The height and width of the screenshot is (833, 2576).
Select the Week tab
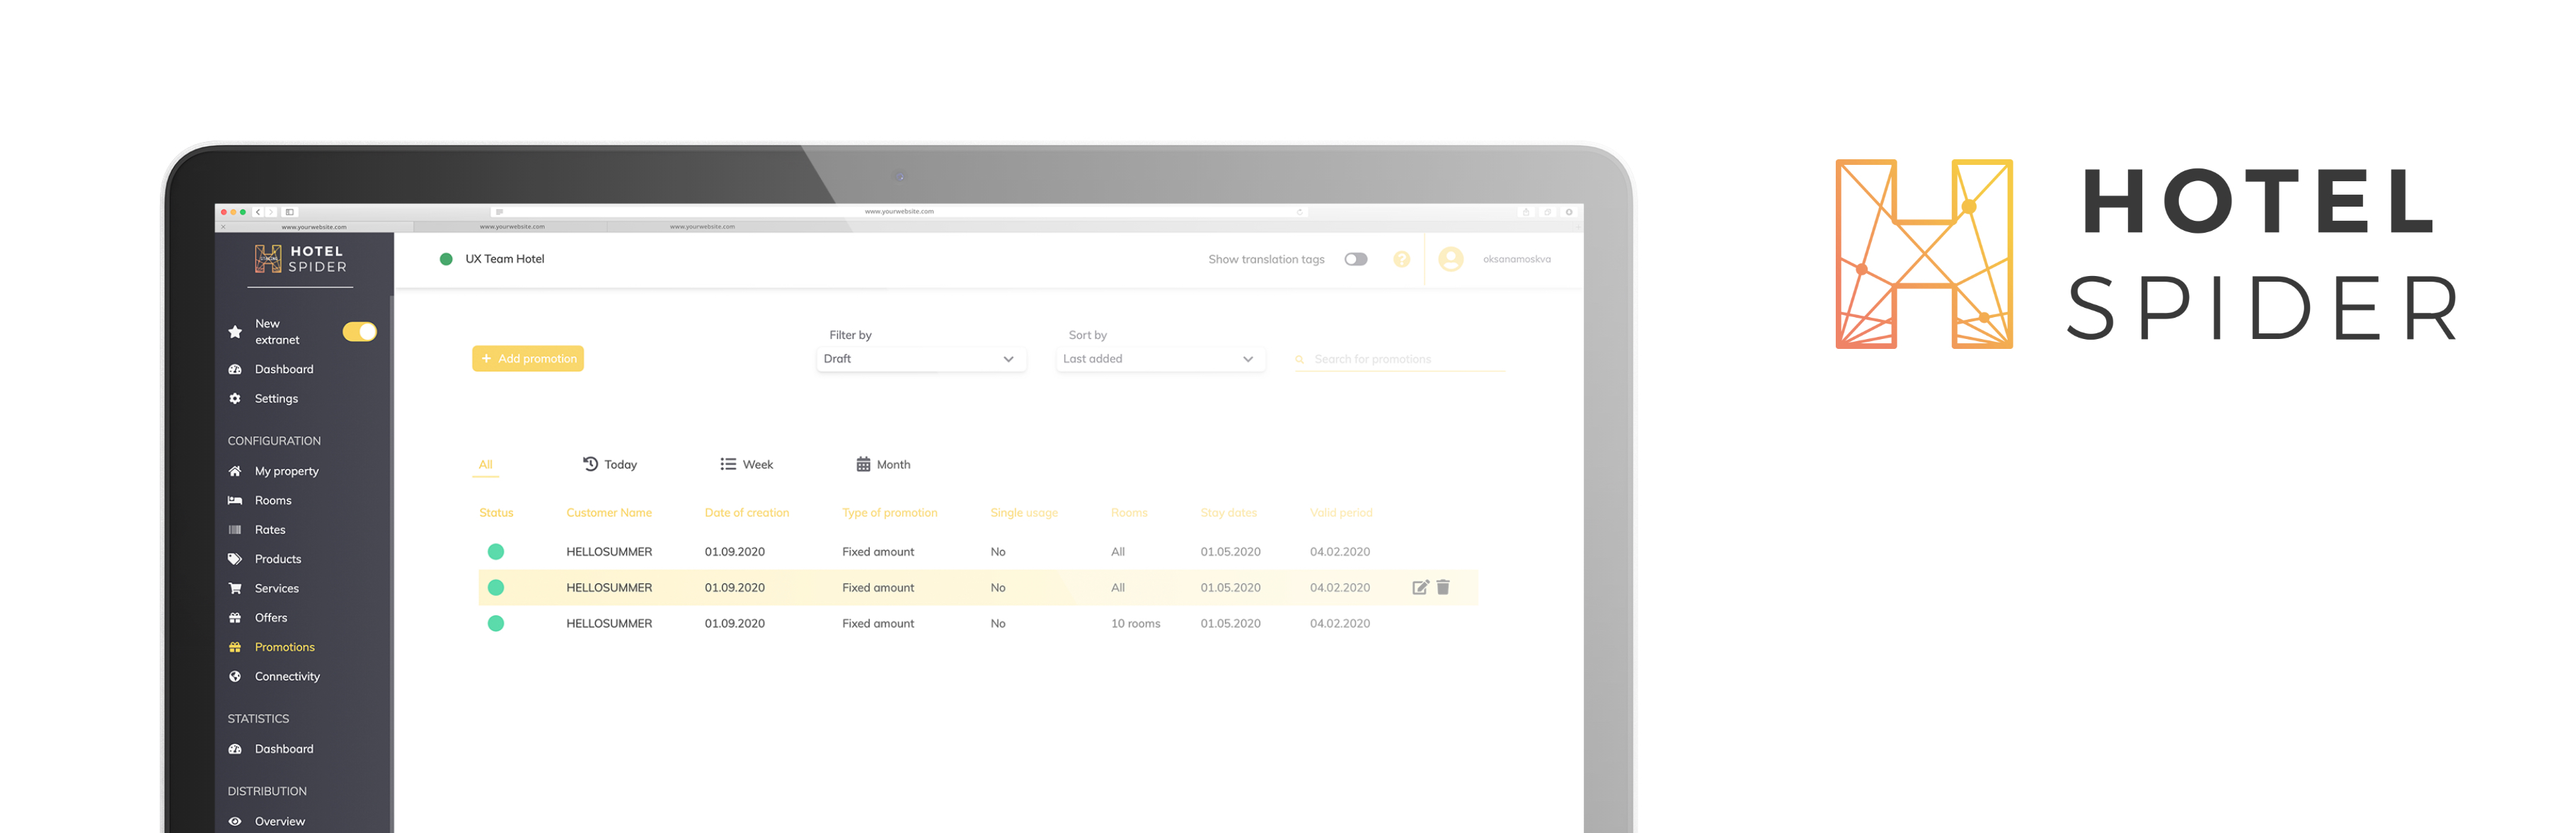(x=746, y=465)
